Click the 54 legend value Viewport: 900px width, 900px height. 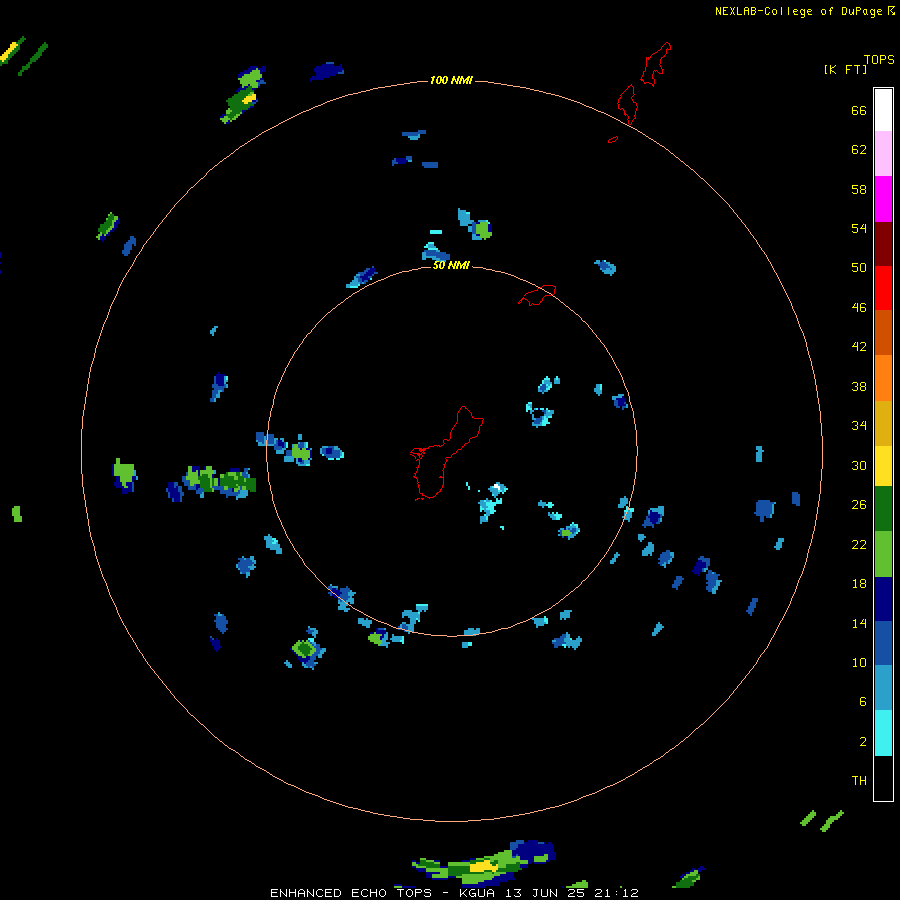click(x=859, y=228)
